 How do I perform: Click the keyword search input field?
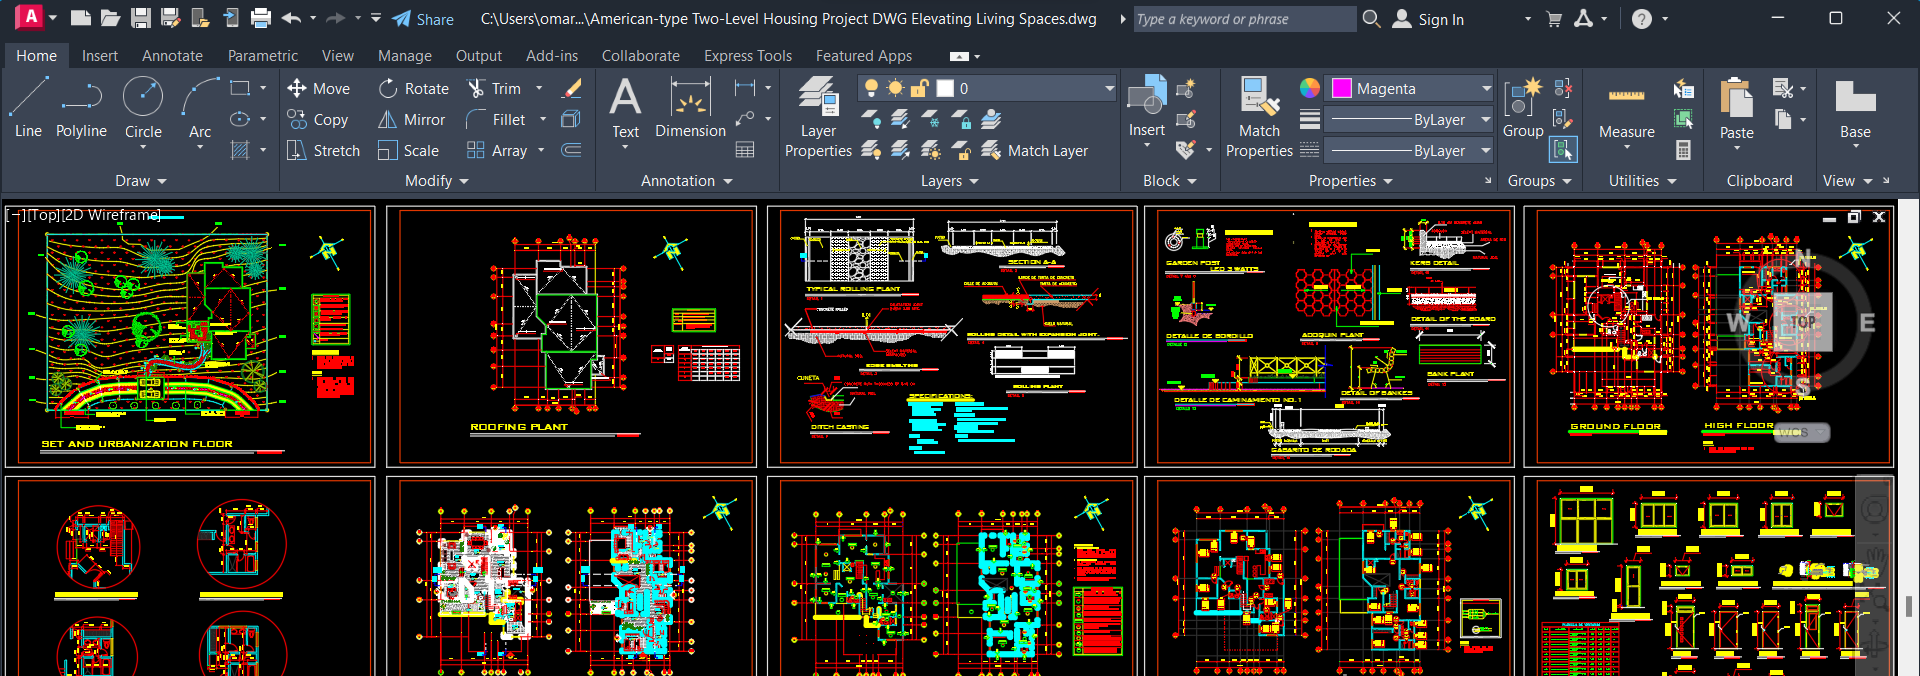pyautogui.click(x=1244, y=19)
